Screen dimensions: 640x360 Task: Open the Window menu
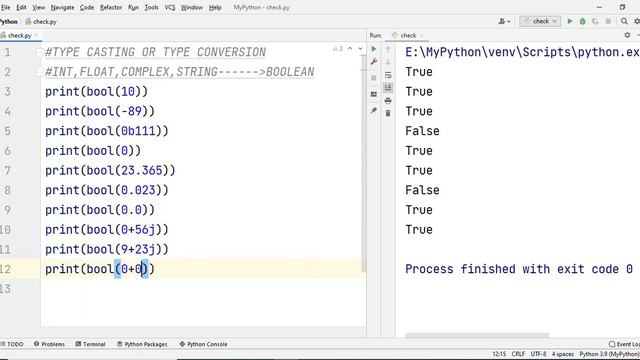click(x=192, y=7)
